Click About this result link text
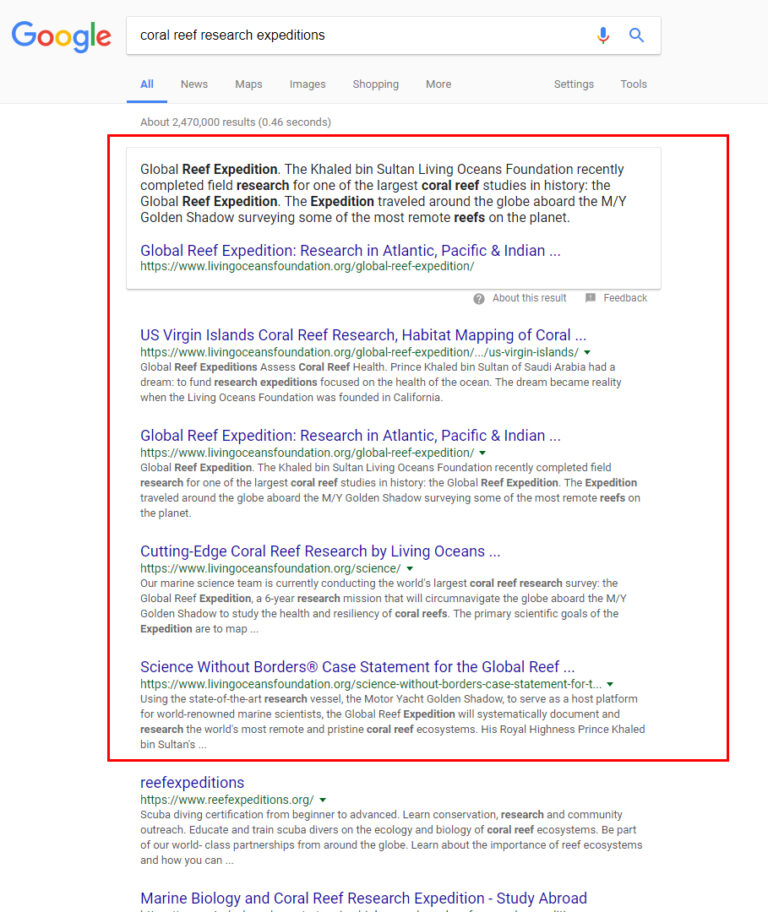 (x=529, y=298)
